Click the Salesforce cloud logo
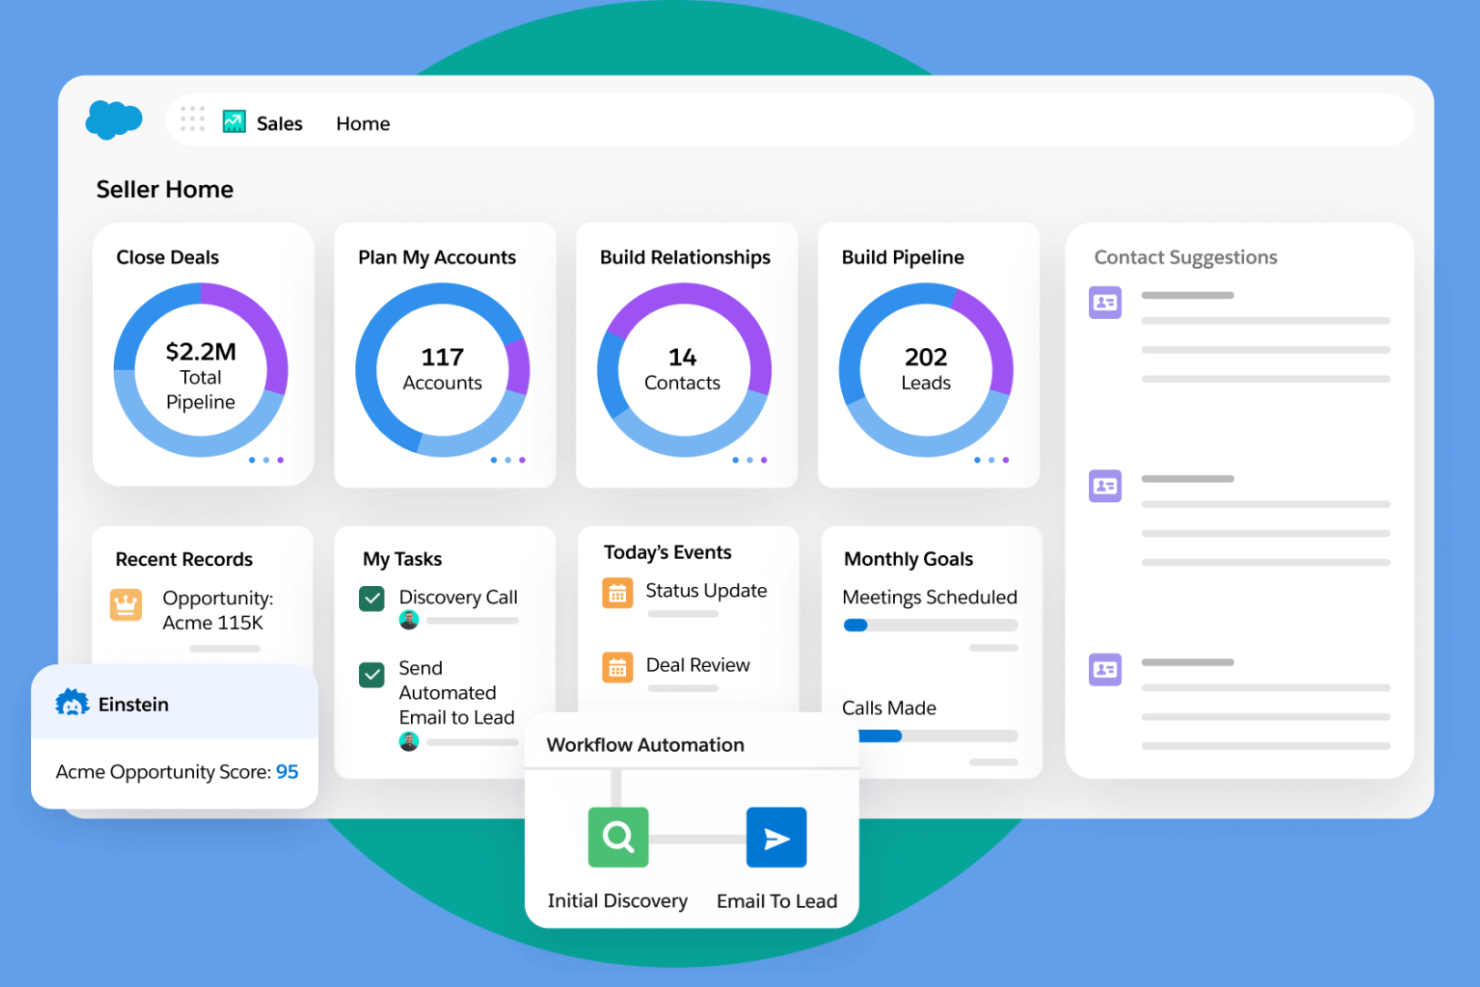The height and width of the screenshot is (987, 1480). pos(113,119)
